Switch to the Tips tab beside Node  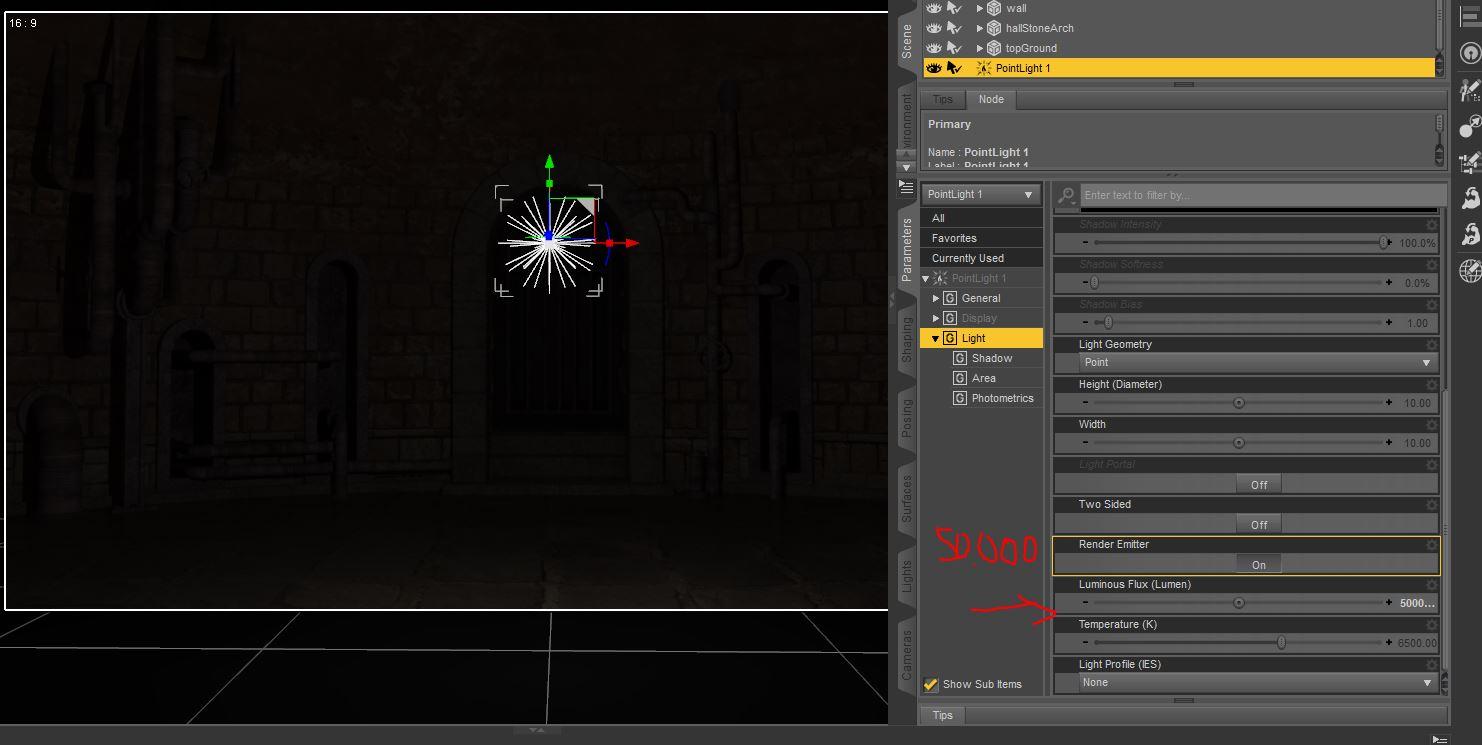coord(943,99)
